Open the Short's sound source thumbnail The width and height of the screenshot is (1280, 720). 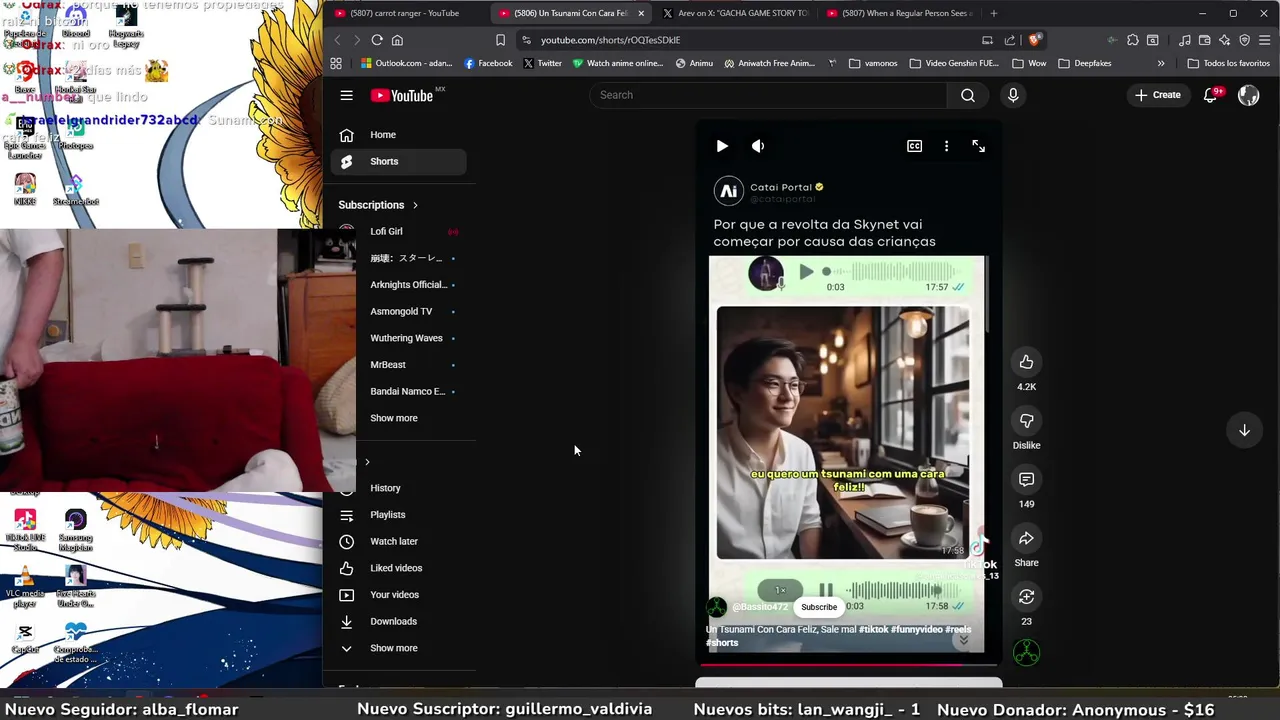[1026, 653]
